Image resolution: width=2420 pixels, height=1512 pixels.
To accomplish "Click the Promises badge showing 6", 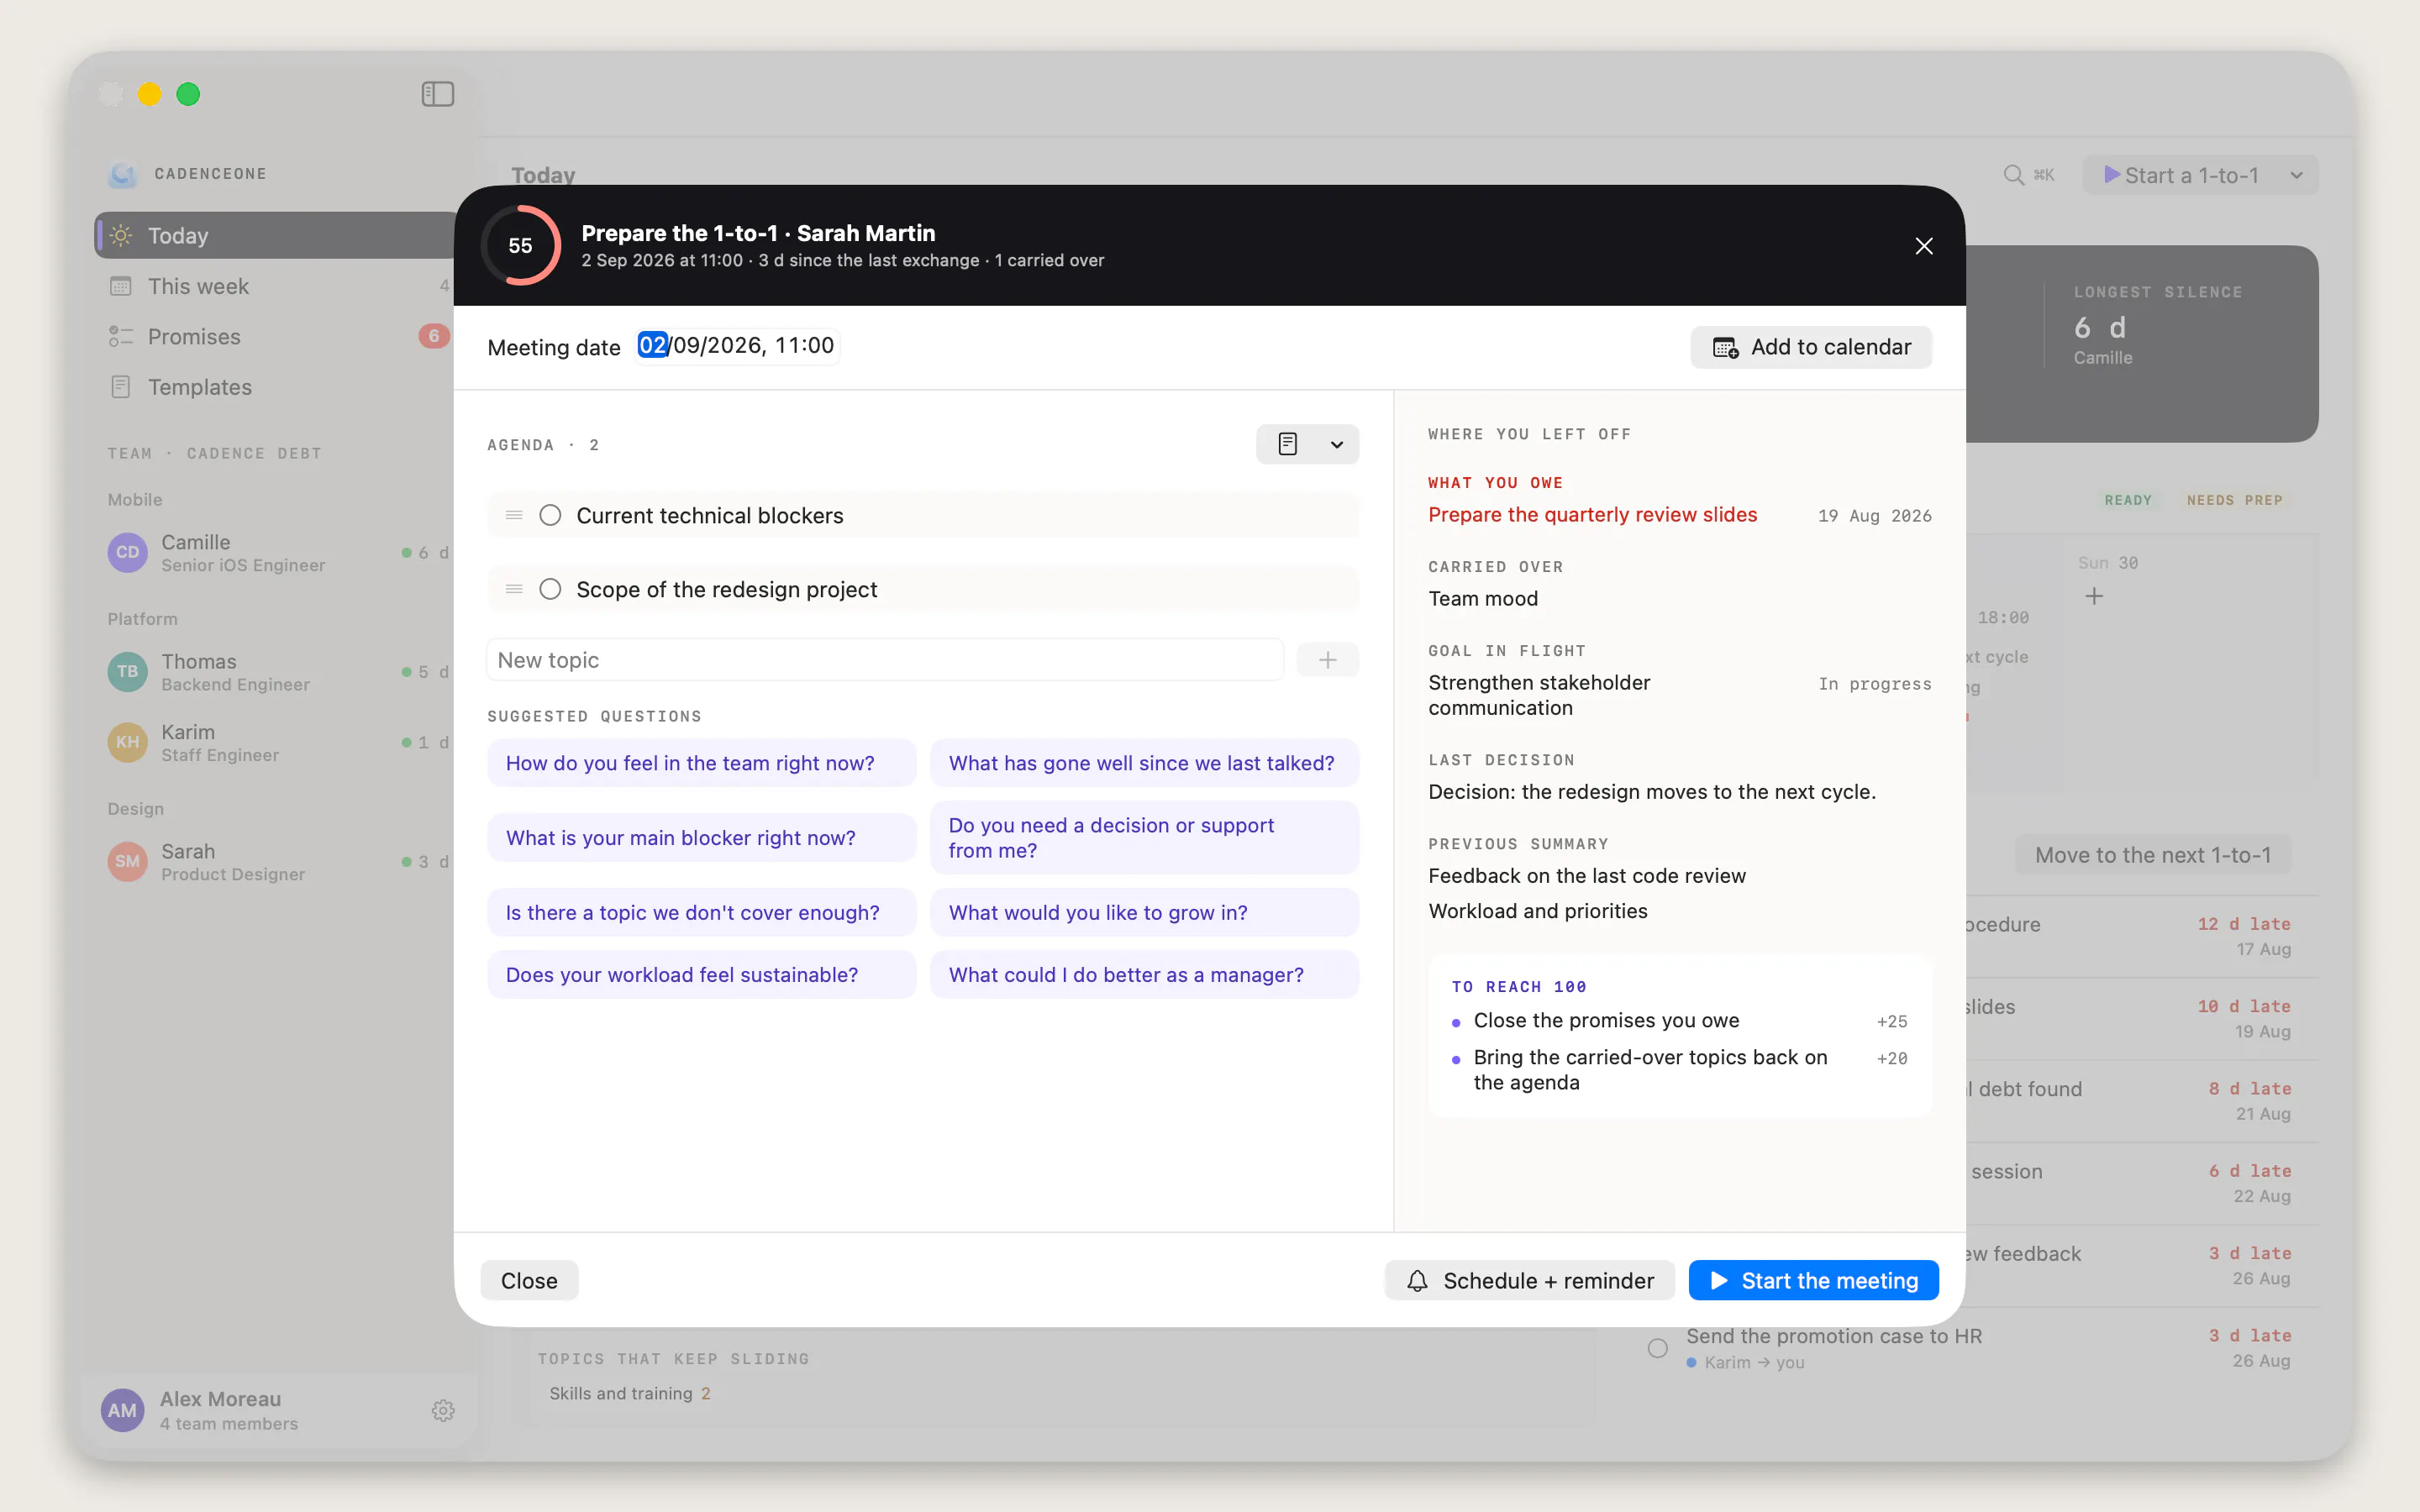I will [433, 337].
